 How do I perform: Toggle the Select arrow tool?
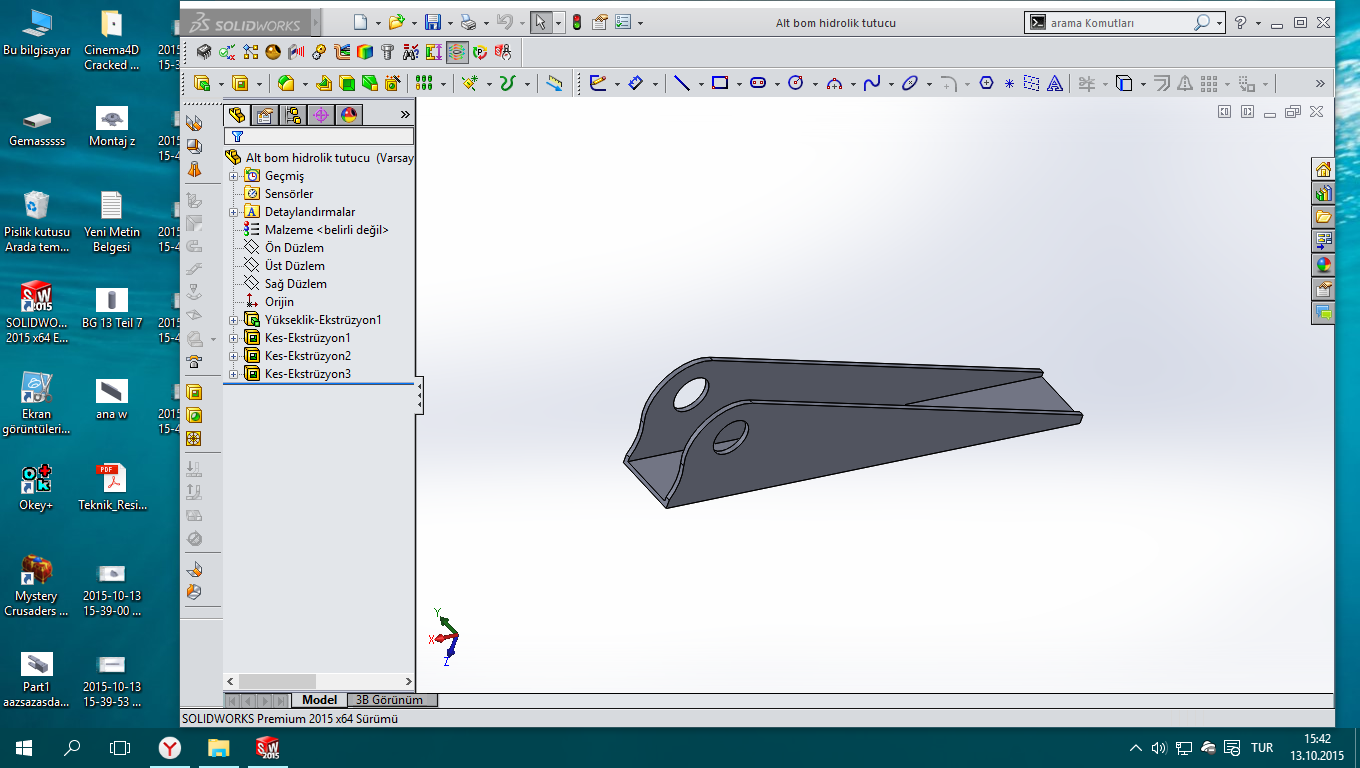[540, 22]
